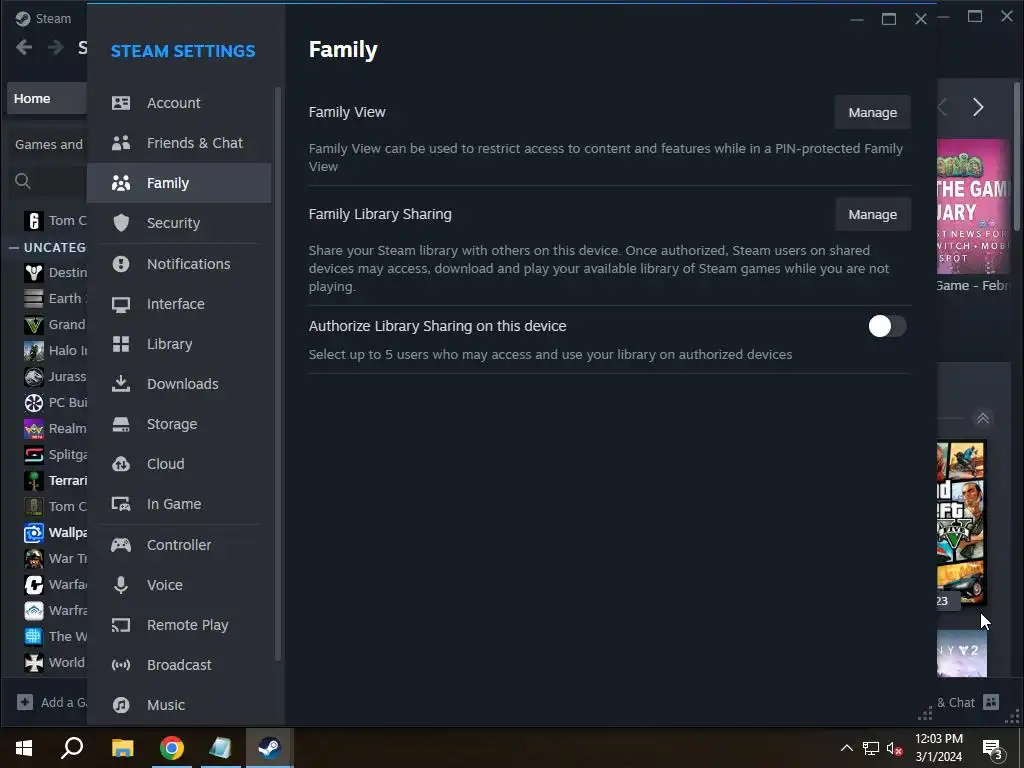Switch to Friends & Chat settings

179,142
